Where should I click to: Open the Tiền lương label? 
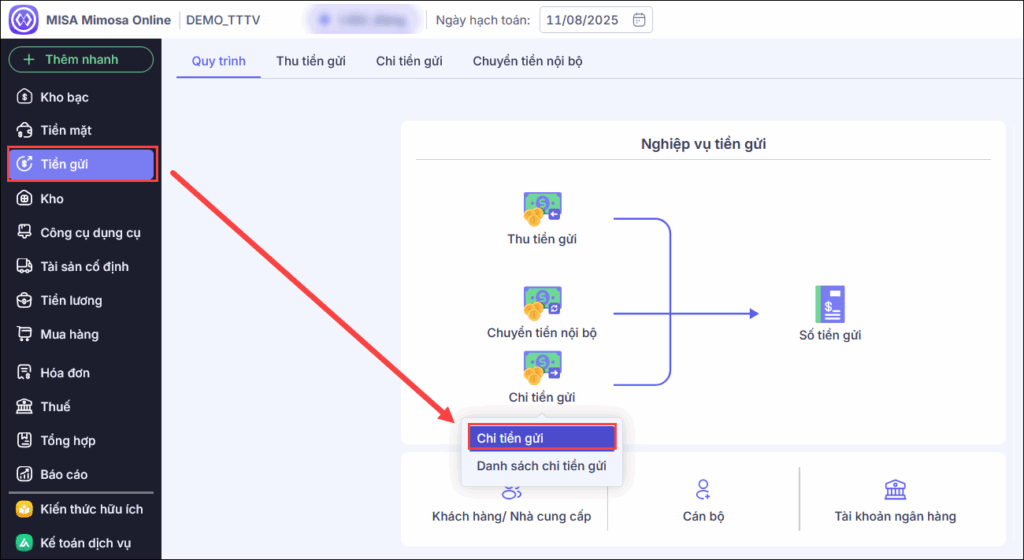(71, 301)
